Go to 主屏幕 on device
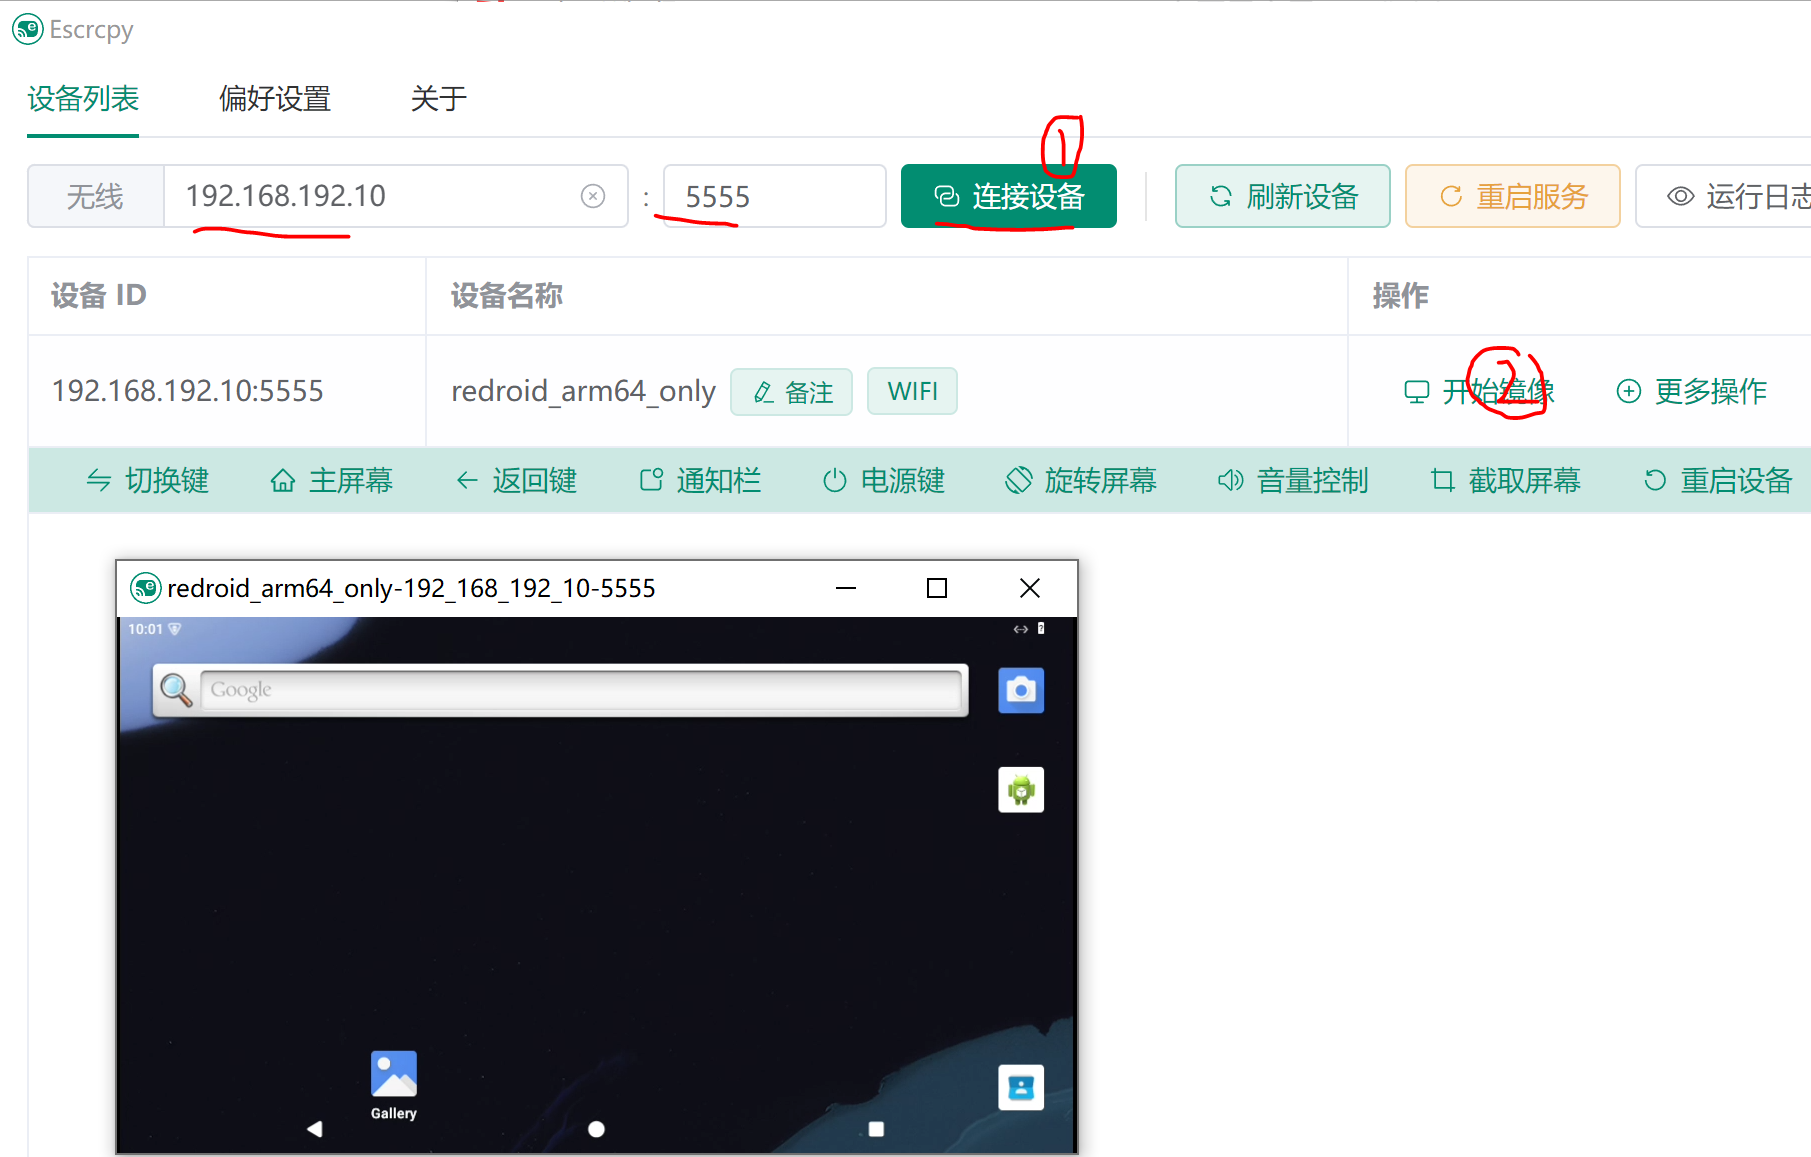The height and width of the screenshot is (1157, 1811). [x=331, y=480]
